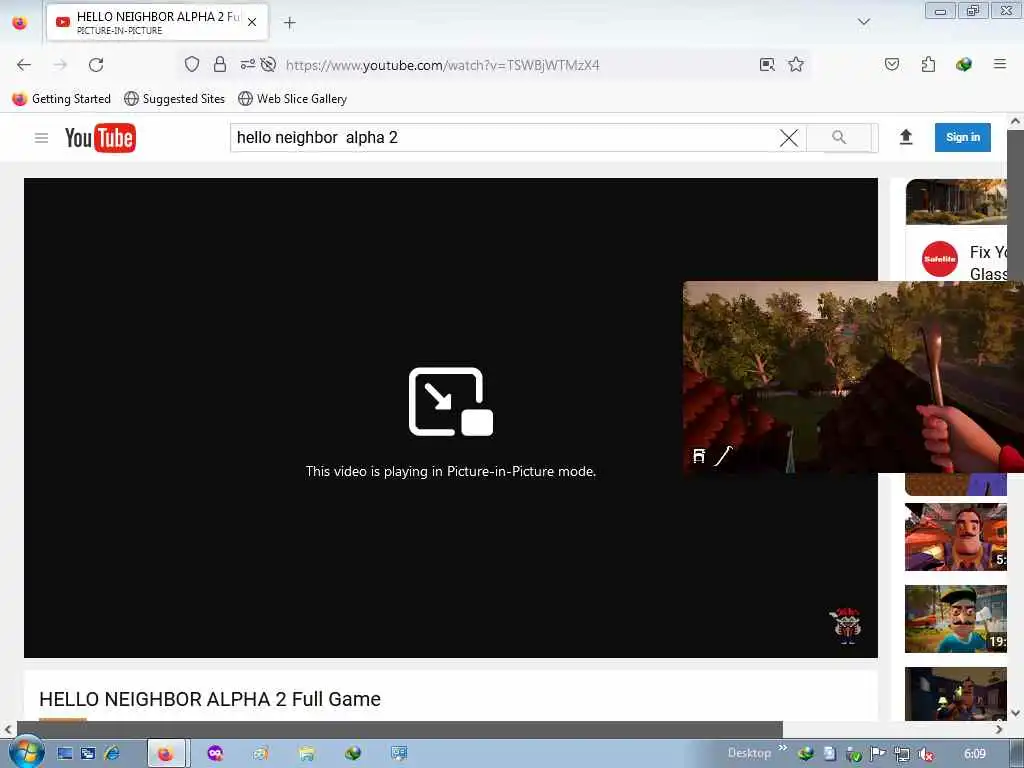Open the tracking protection shield icon
The image size is (1024, 768).
click(x=191, y=64)
